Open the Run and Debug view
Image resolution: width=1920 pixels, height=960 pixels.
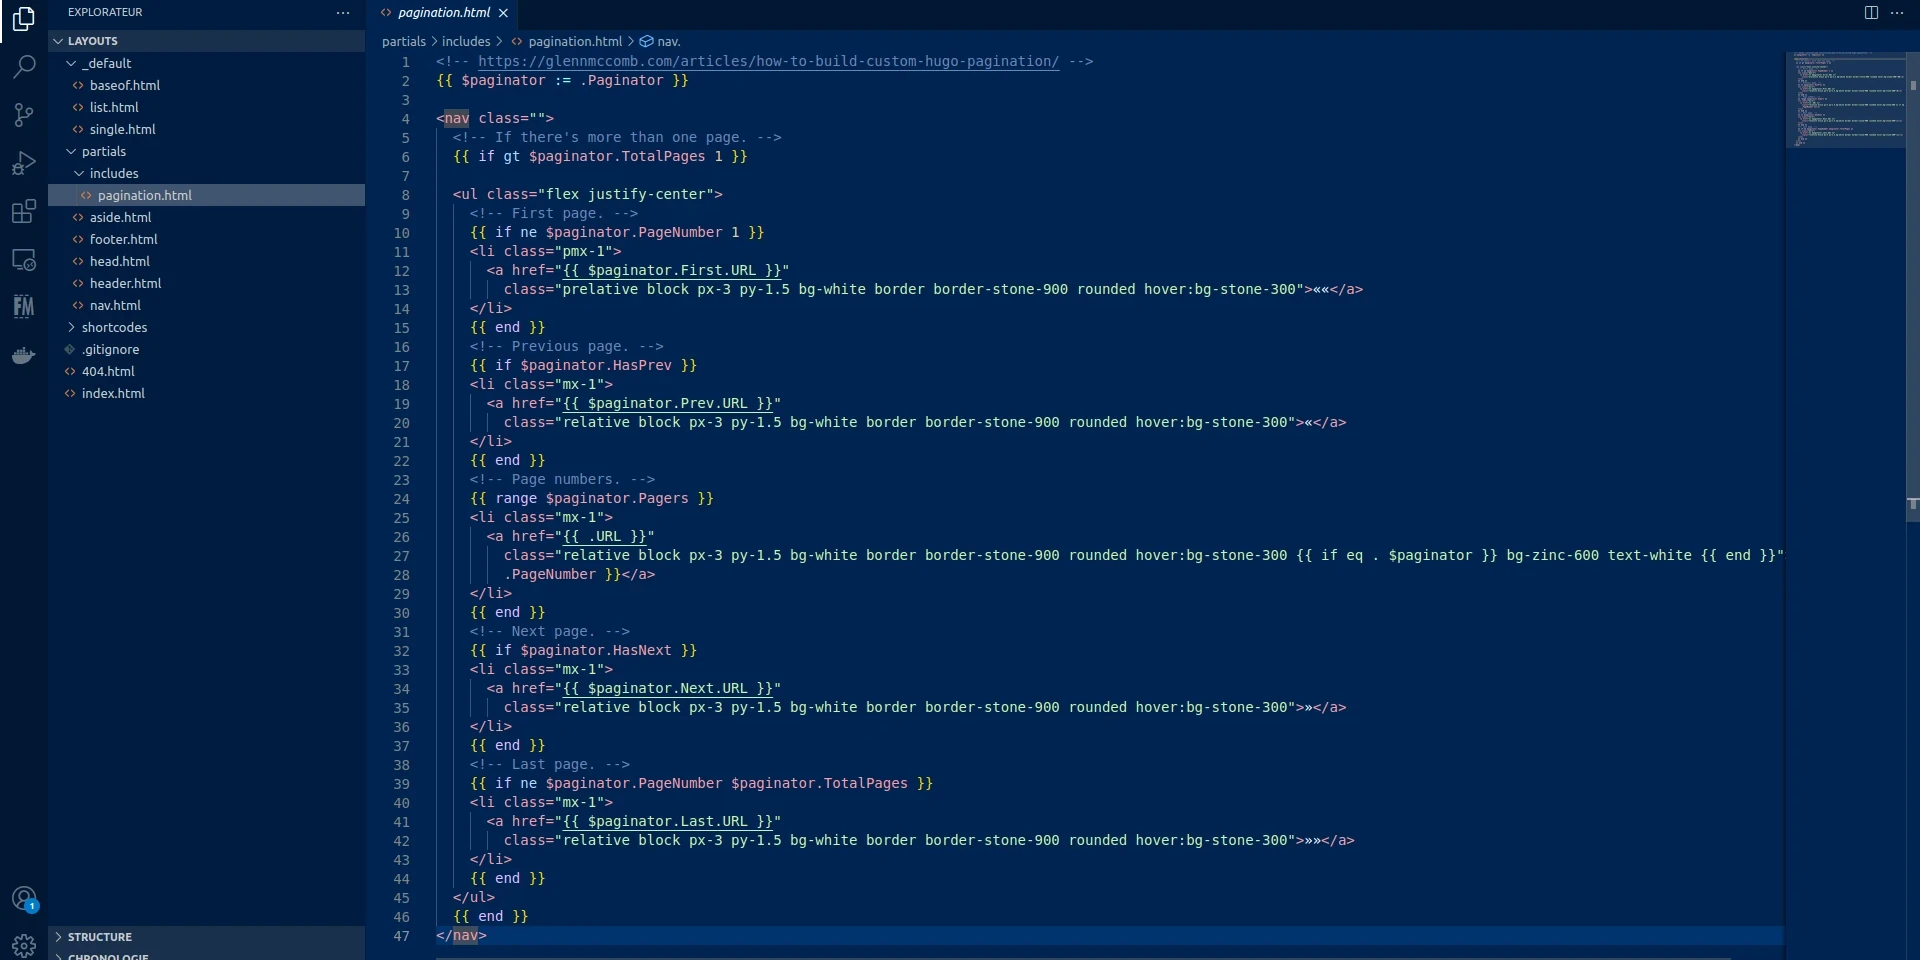(24, 163)
